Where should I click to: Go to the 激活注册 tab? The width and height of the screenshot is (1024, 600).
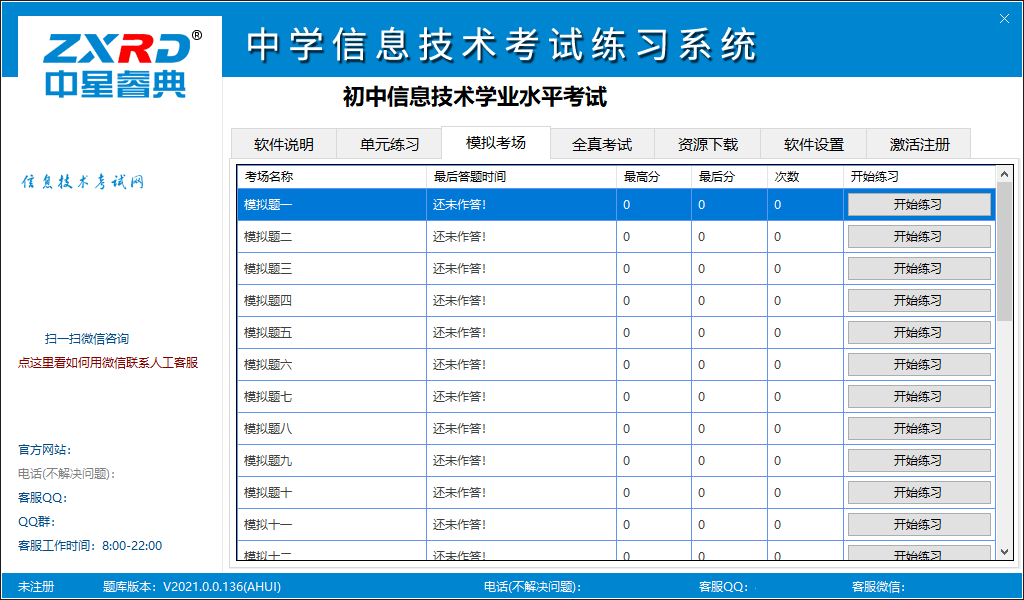coord(920,143)
